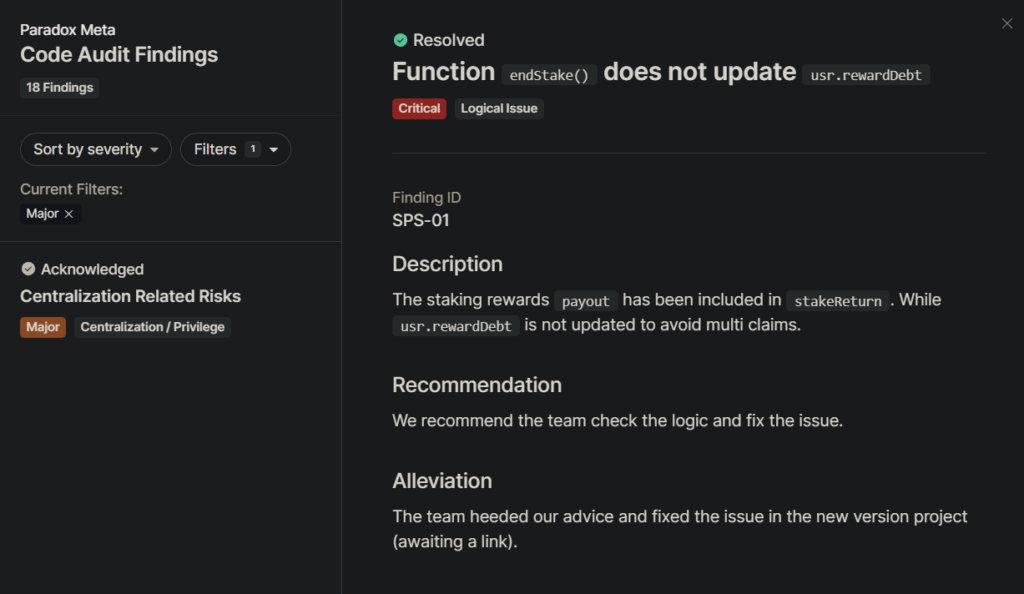Click the SPS-01 finding ID
The width and height of the screenshot is (1024, 594).
[x=421, y=221]
